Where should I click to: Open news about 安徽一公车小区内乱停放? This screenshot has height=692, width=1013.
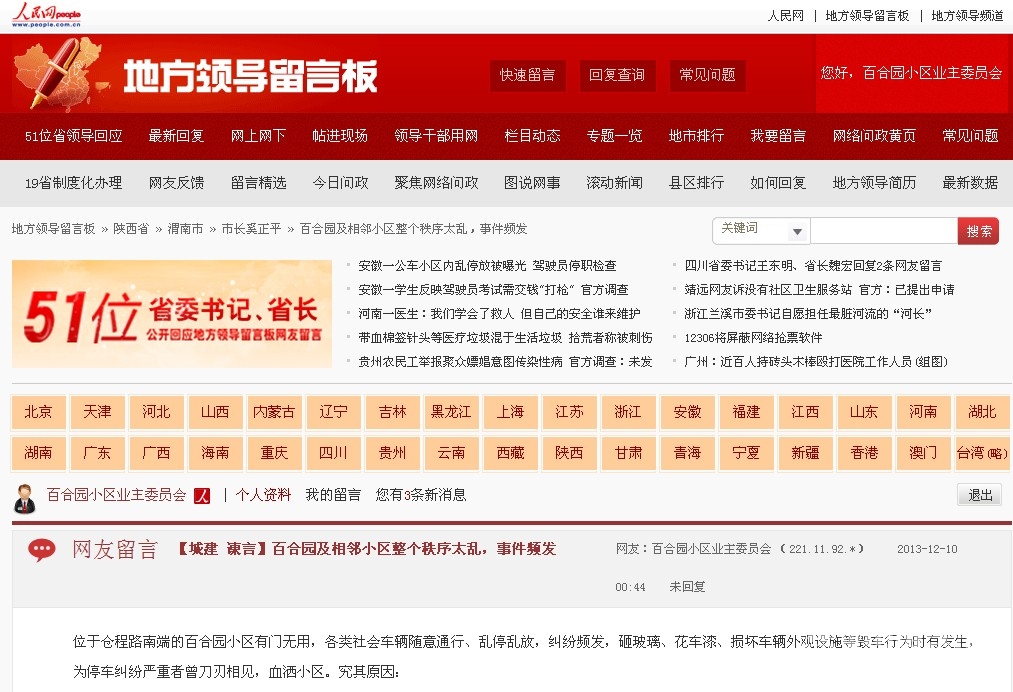487,266
